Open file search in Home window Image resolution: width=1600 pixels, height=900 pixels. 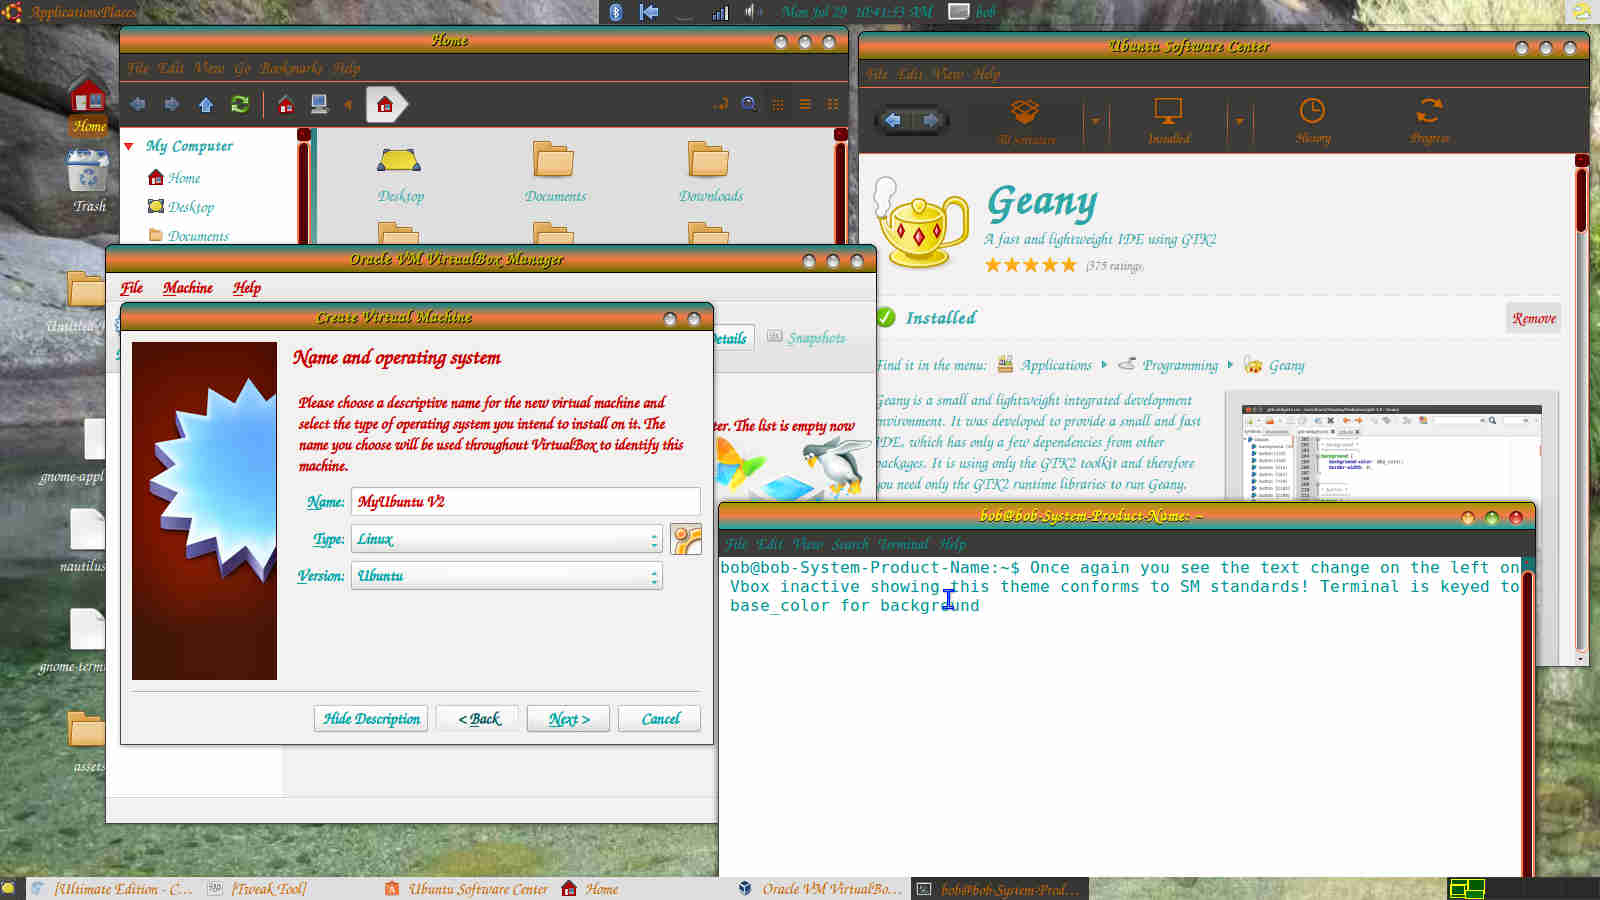coord(749,104)
